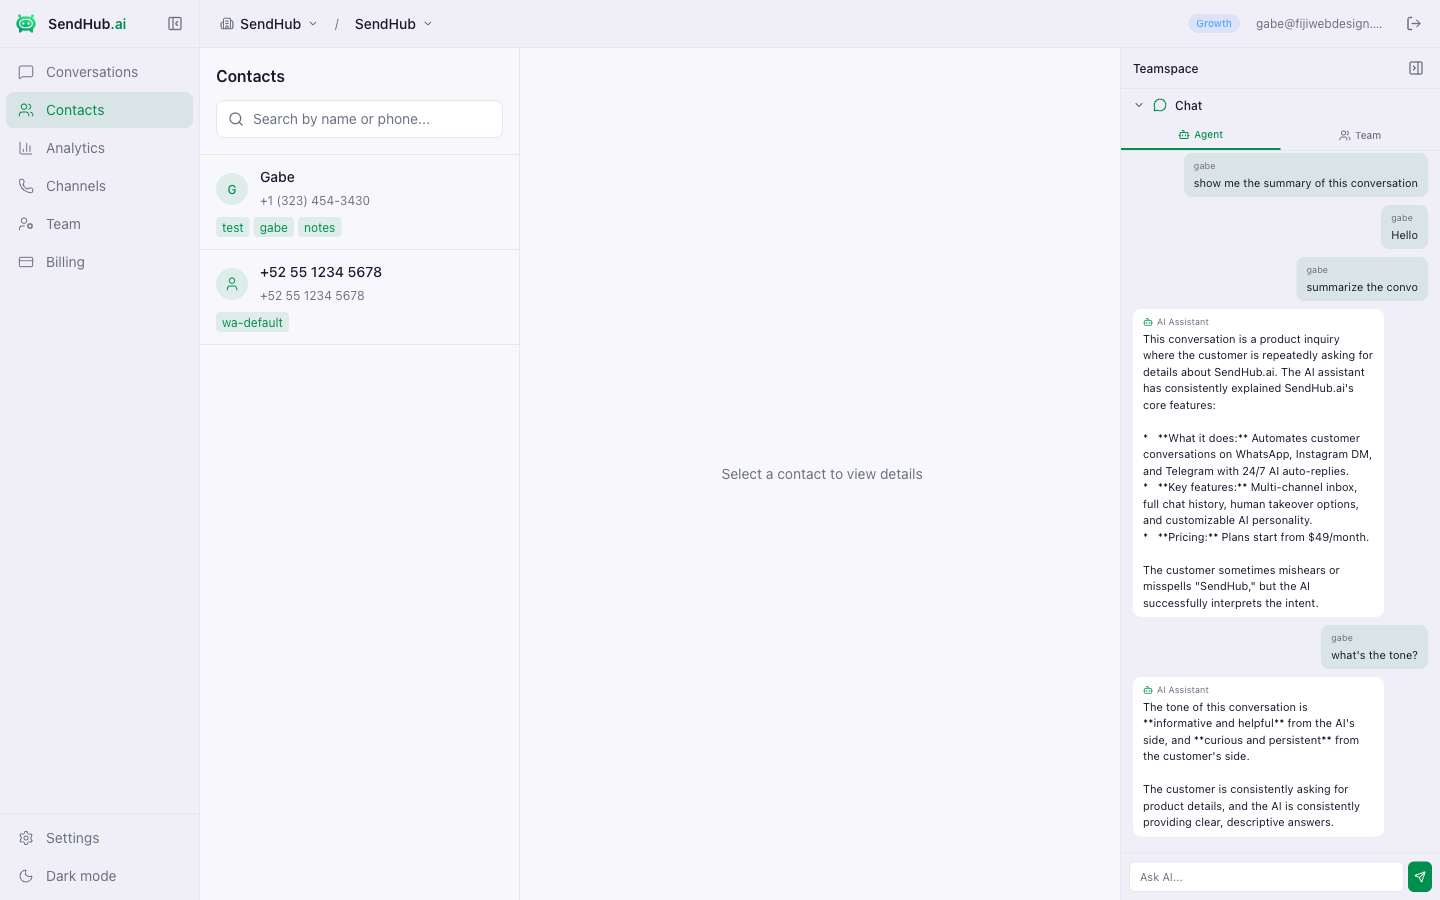The height and width of the screenshot is (900, 1440).
Task: Click the Teamspace panel title
Action: (x=1166, y=69)
